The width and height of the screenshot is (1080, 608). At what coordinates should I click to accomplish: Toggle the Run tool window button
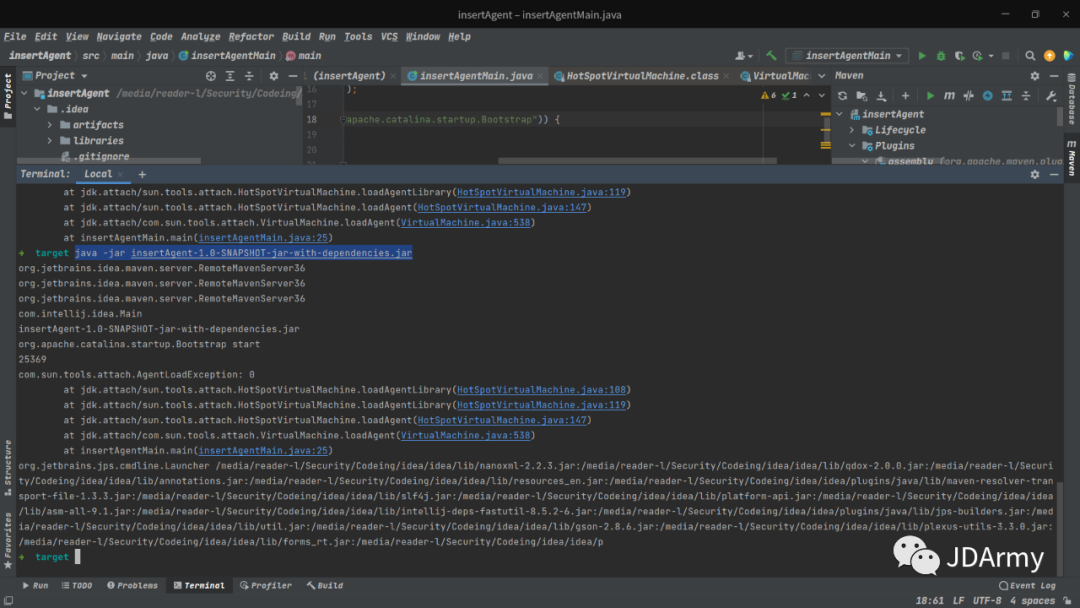35,585
